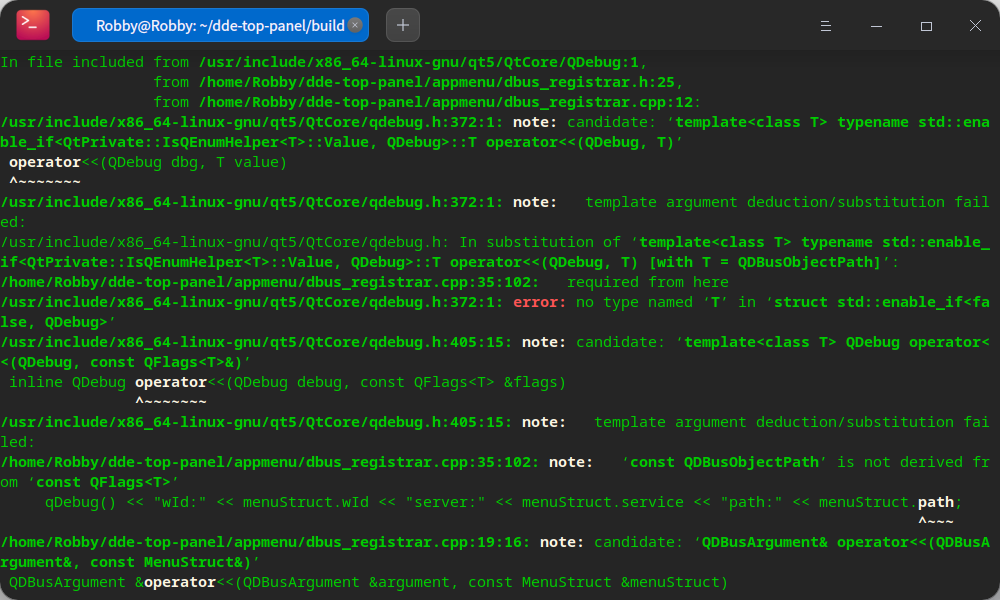The image size is (1000, 600).
Task: Maximize the terminal window
Action: tap(926, 25)
